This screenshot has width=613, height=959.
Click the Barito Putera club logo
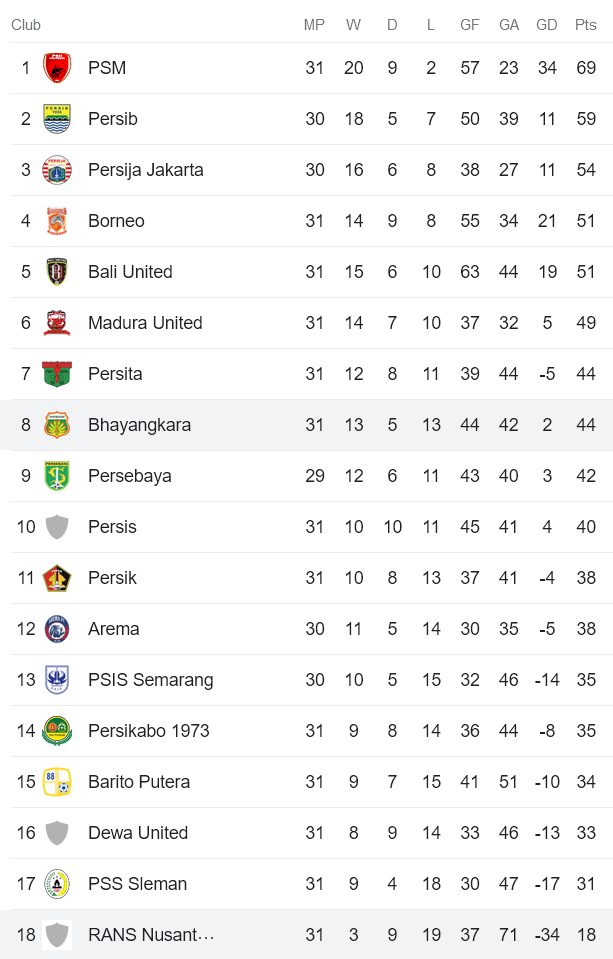point(57,782)
